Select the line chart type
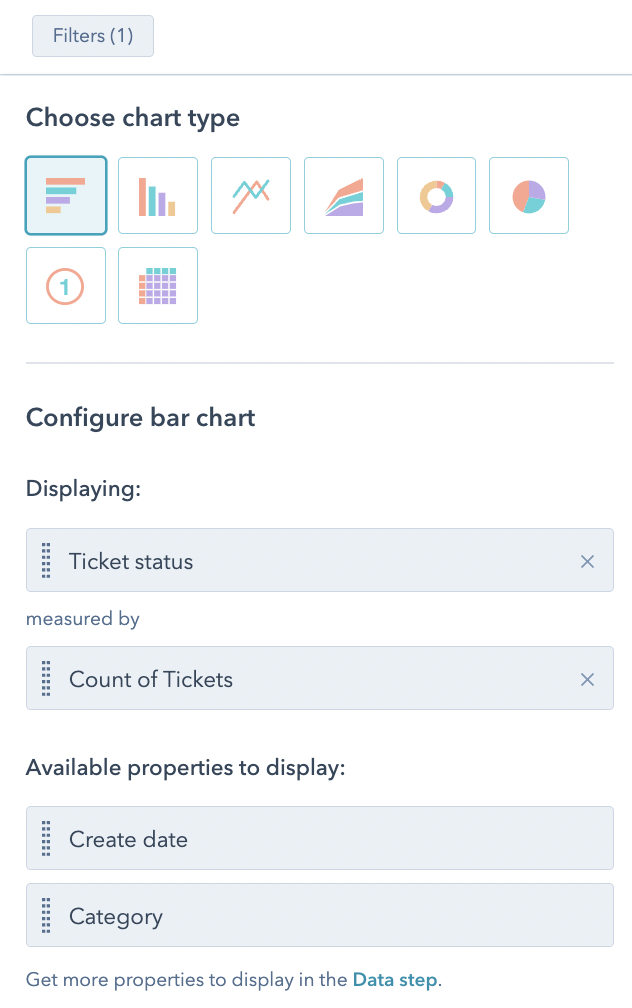 [250, 195]
